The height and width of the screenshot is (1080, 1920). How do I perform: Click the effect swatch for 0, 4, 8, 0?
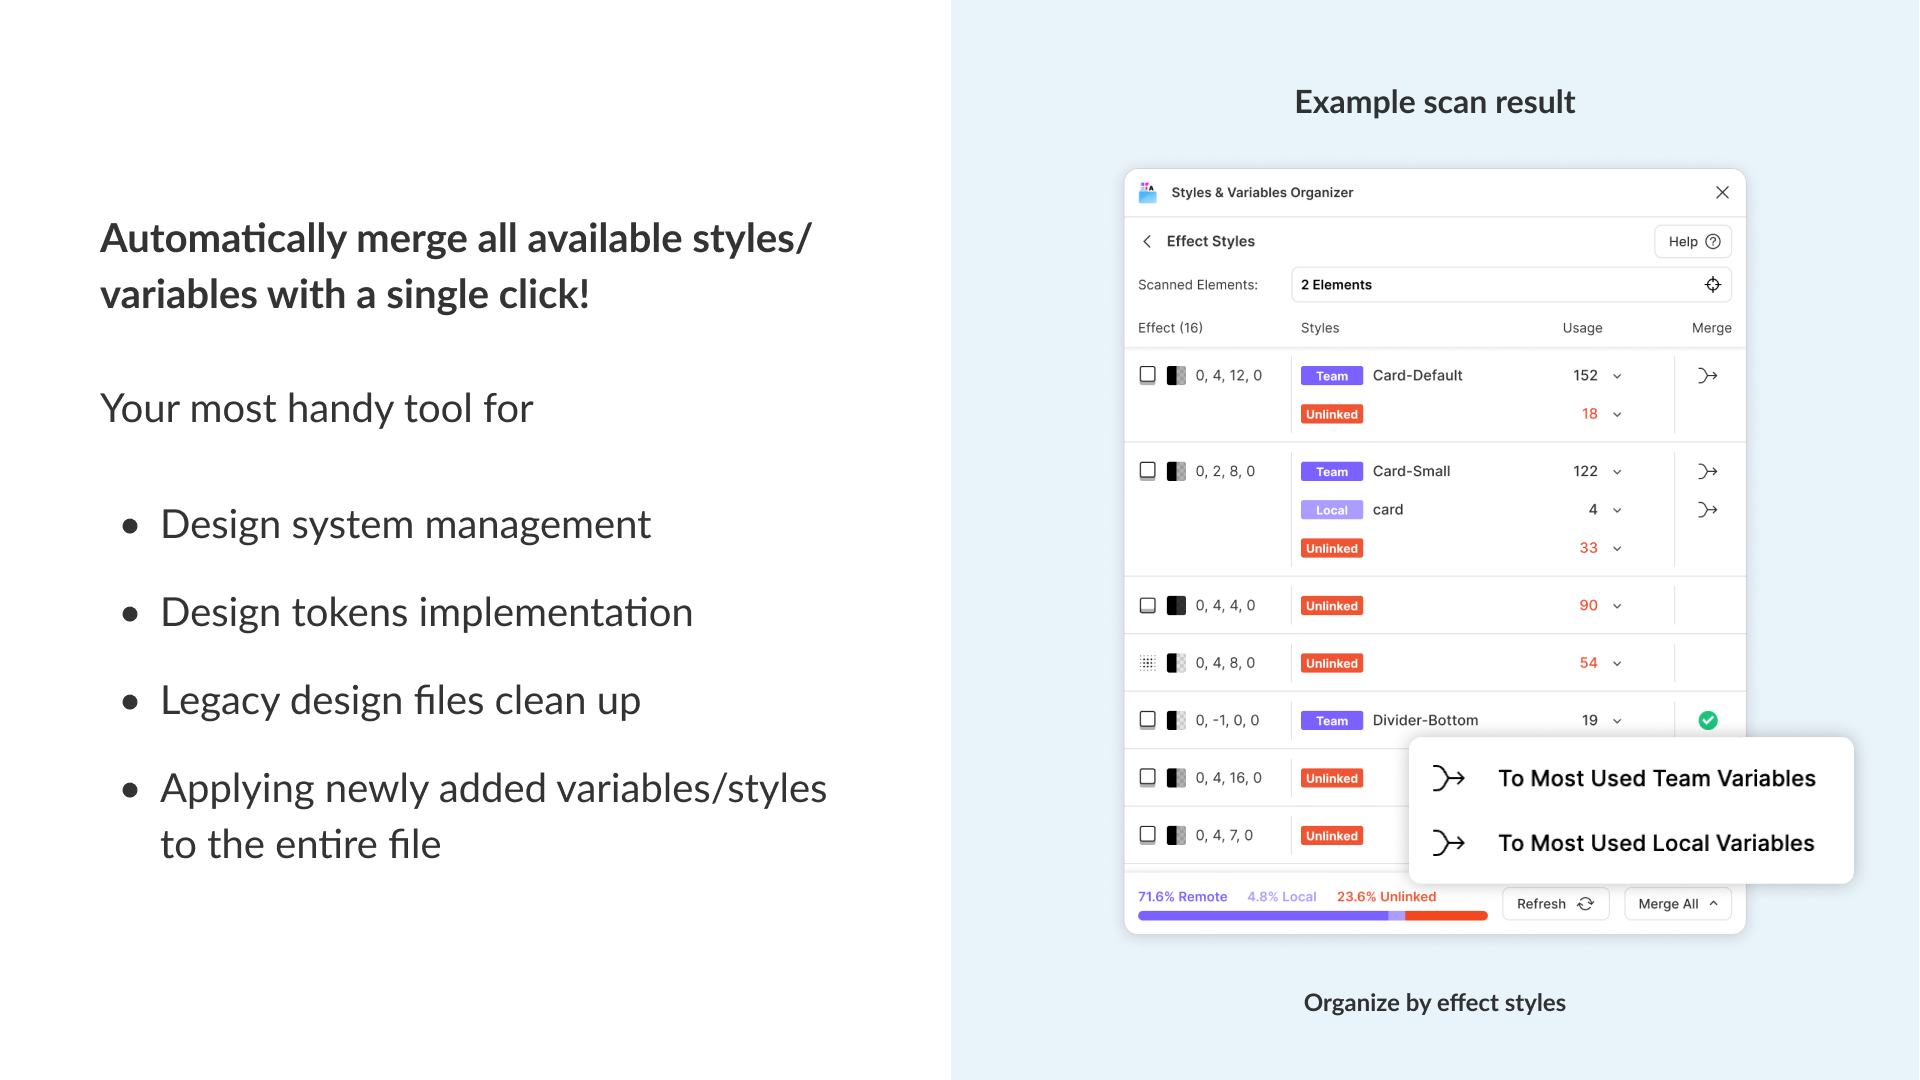click(1176, 663)
